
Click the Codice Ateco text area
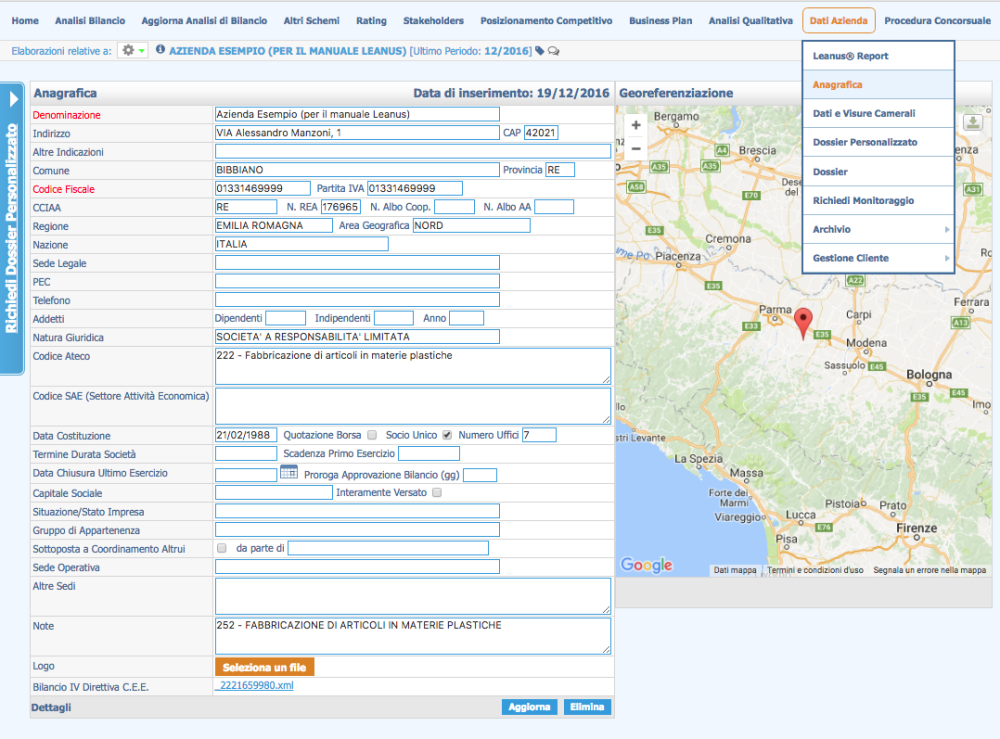tap(413, 366)
